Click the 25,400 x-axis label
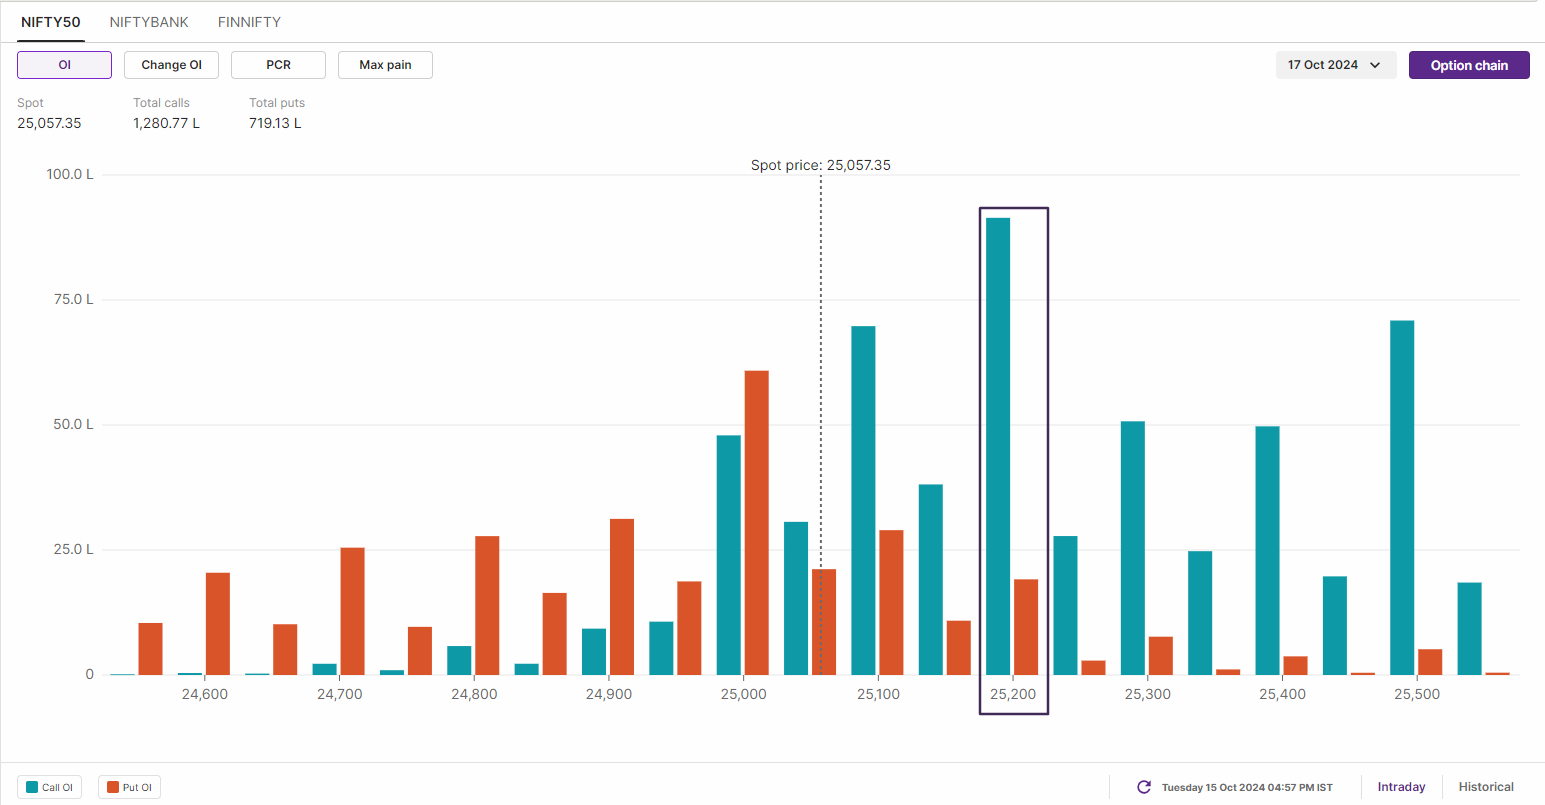The height and width of the screenshot is (805, 1545). tap(1282, 694)
